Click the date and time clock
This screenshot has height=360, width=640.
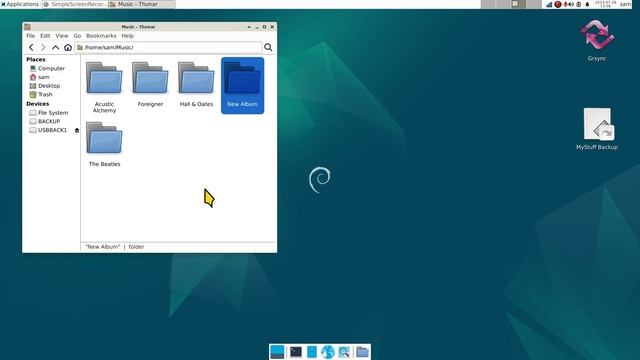pyautogui.click(x=605, y=4)
